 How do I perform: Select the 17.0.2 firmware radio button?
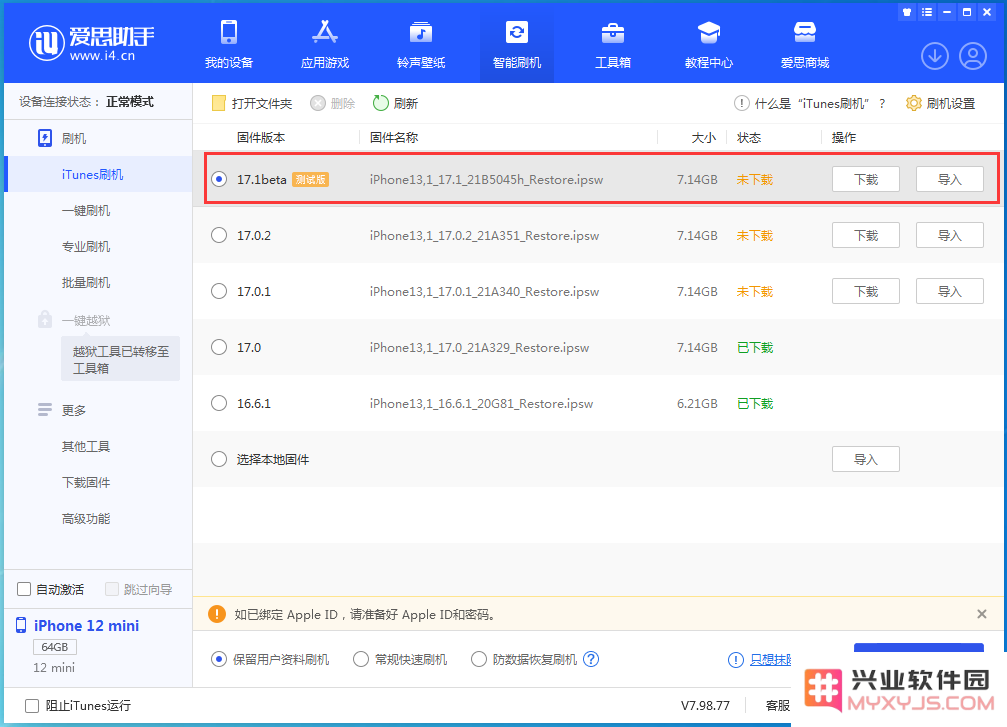pos(219,235)
